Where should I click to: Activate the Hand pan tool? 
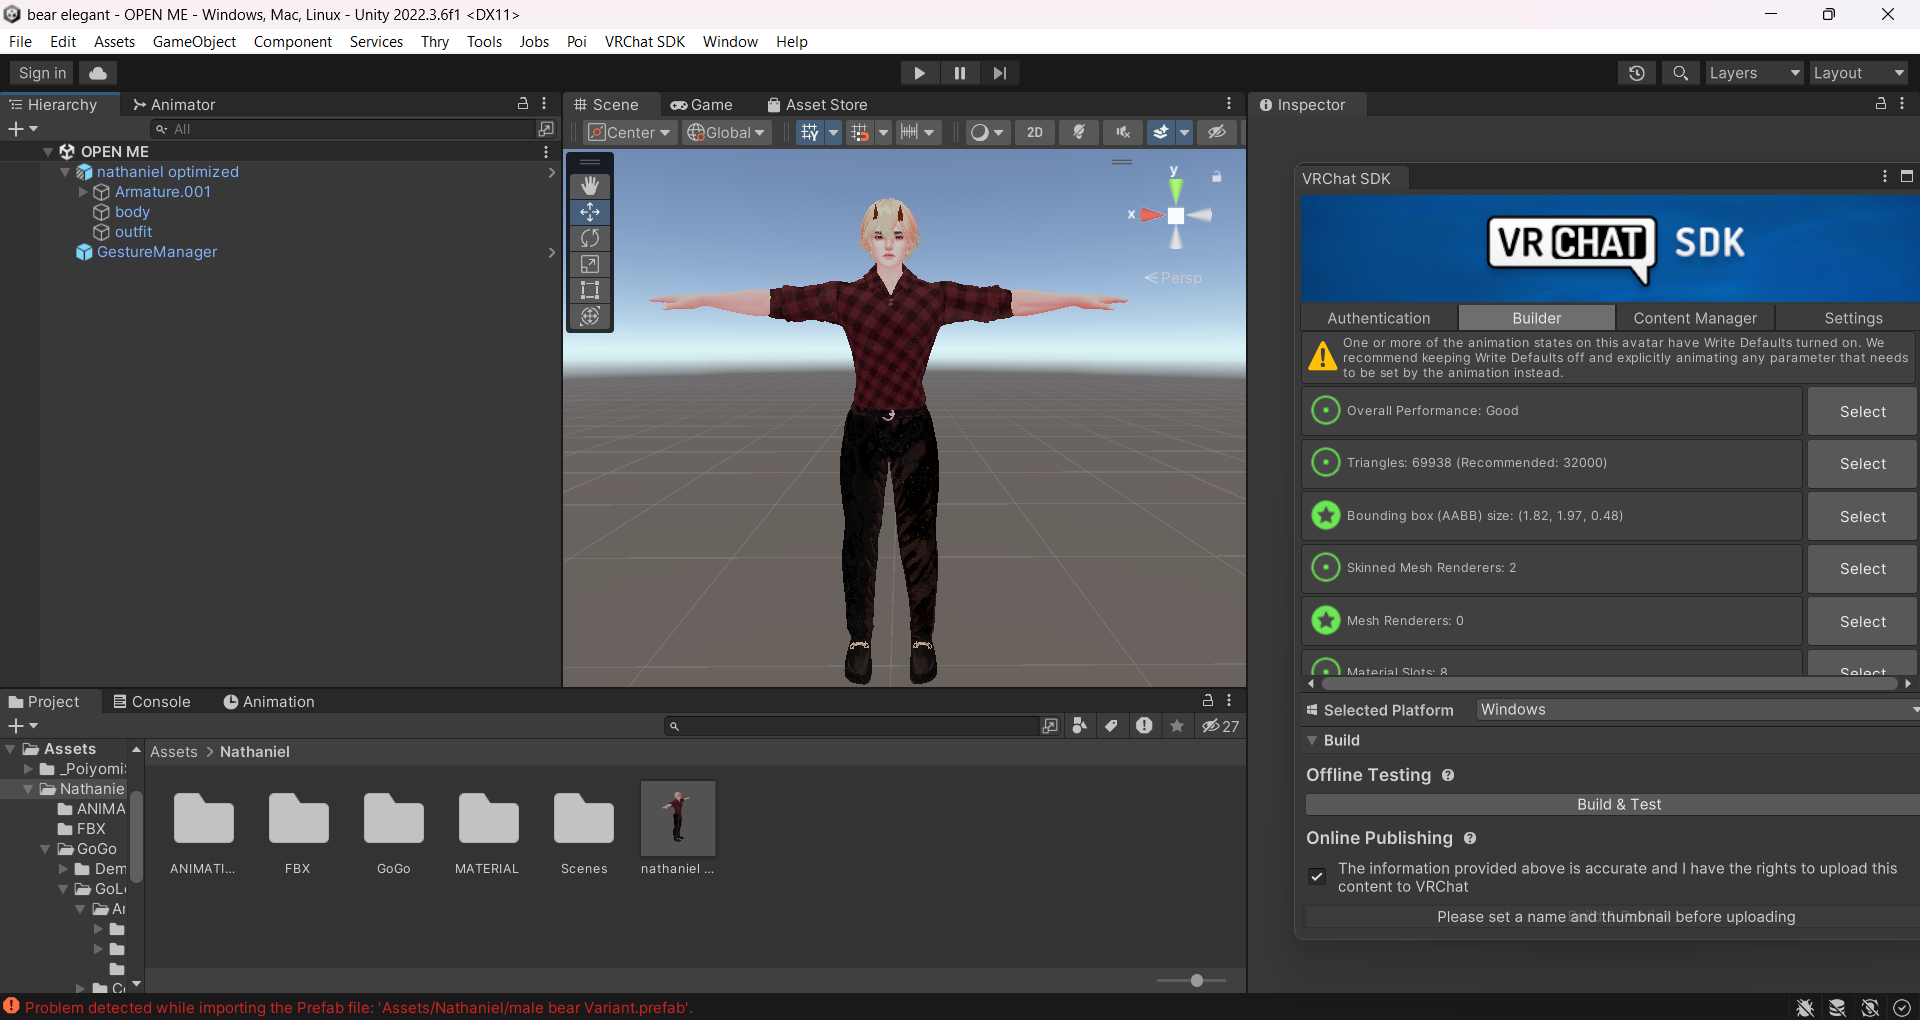pos(590,185)
